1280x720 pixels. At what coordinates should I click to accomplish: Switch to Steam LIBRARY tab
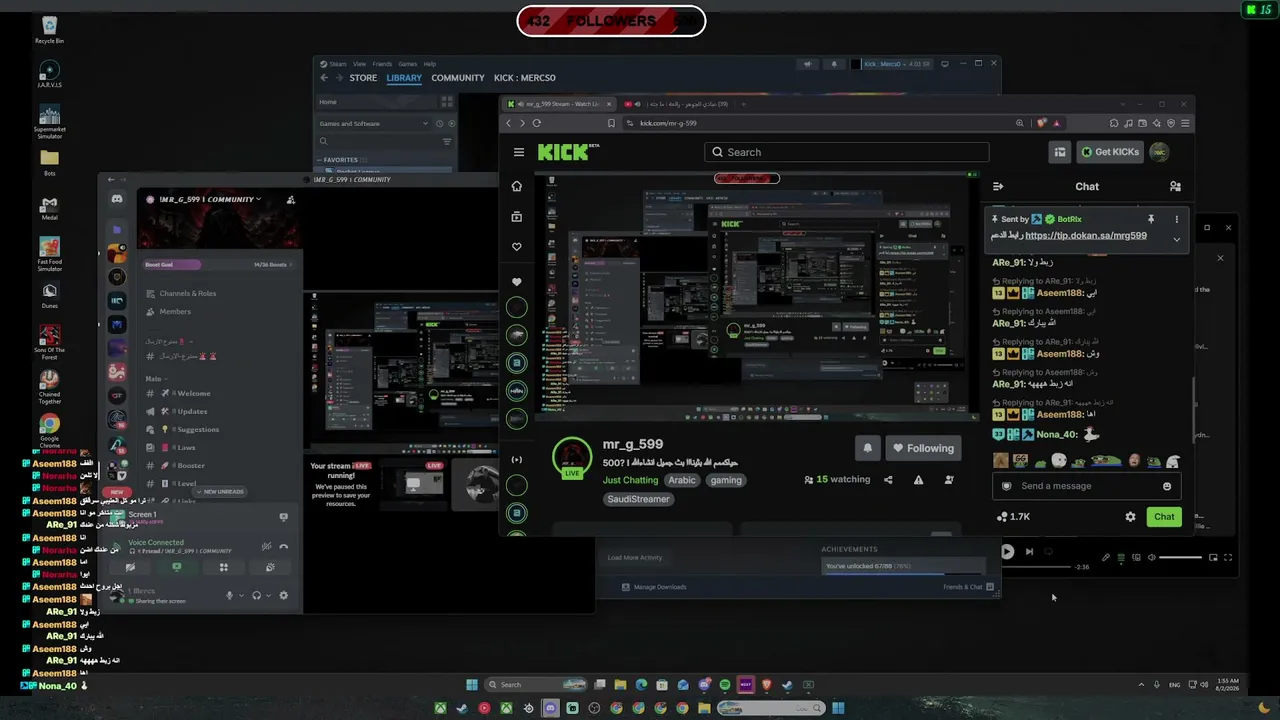click(404, 78)
